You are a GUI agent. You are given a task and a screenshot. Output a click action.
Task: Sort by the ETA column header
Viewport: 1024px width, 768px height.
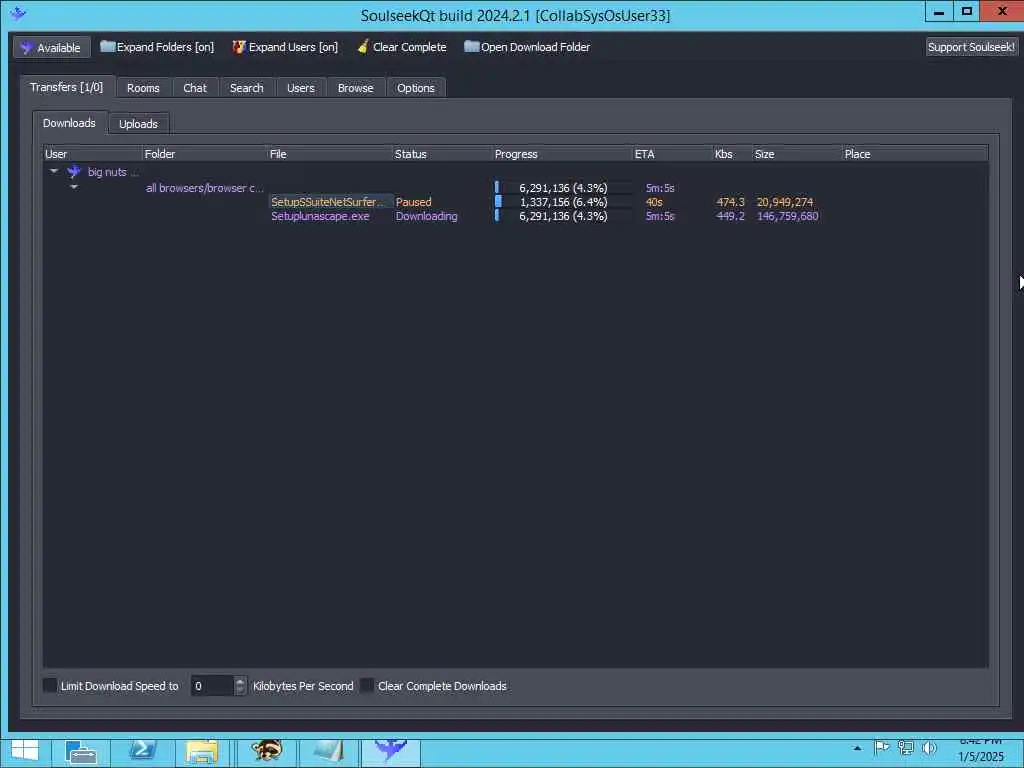672,154
